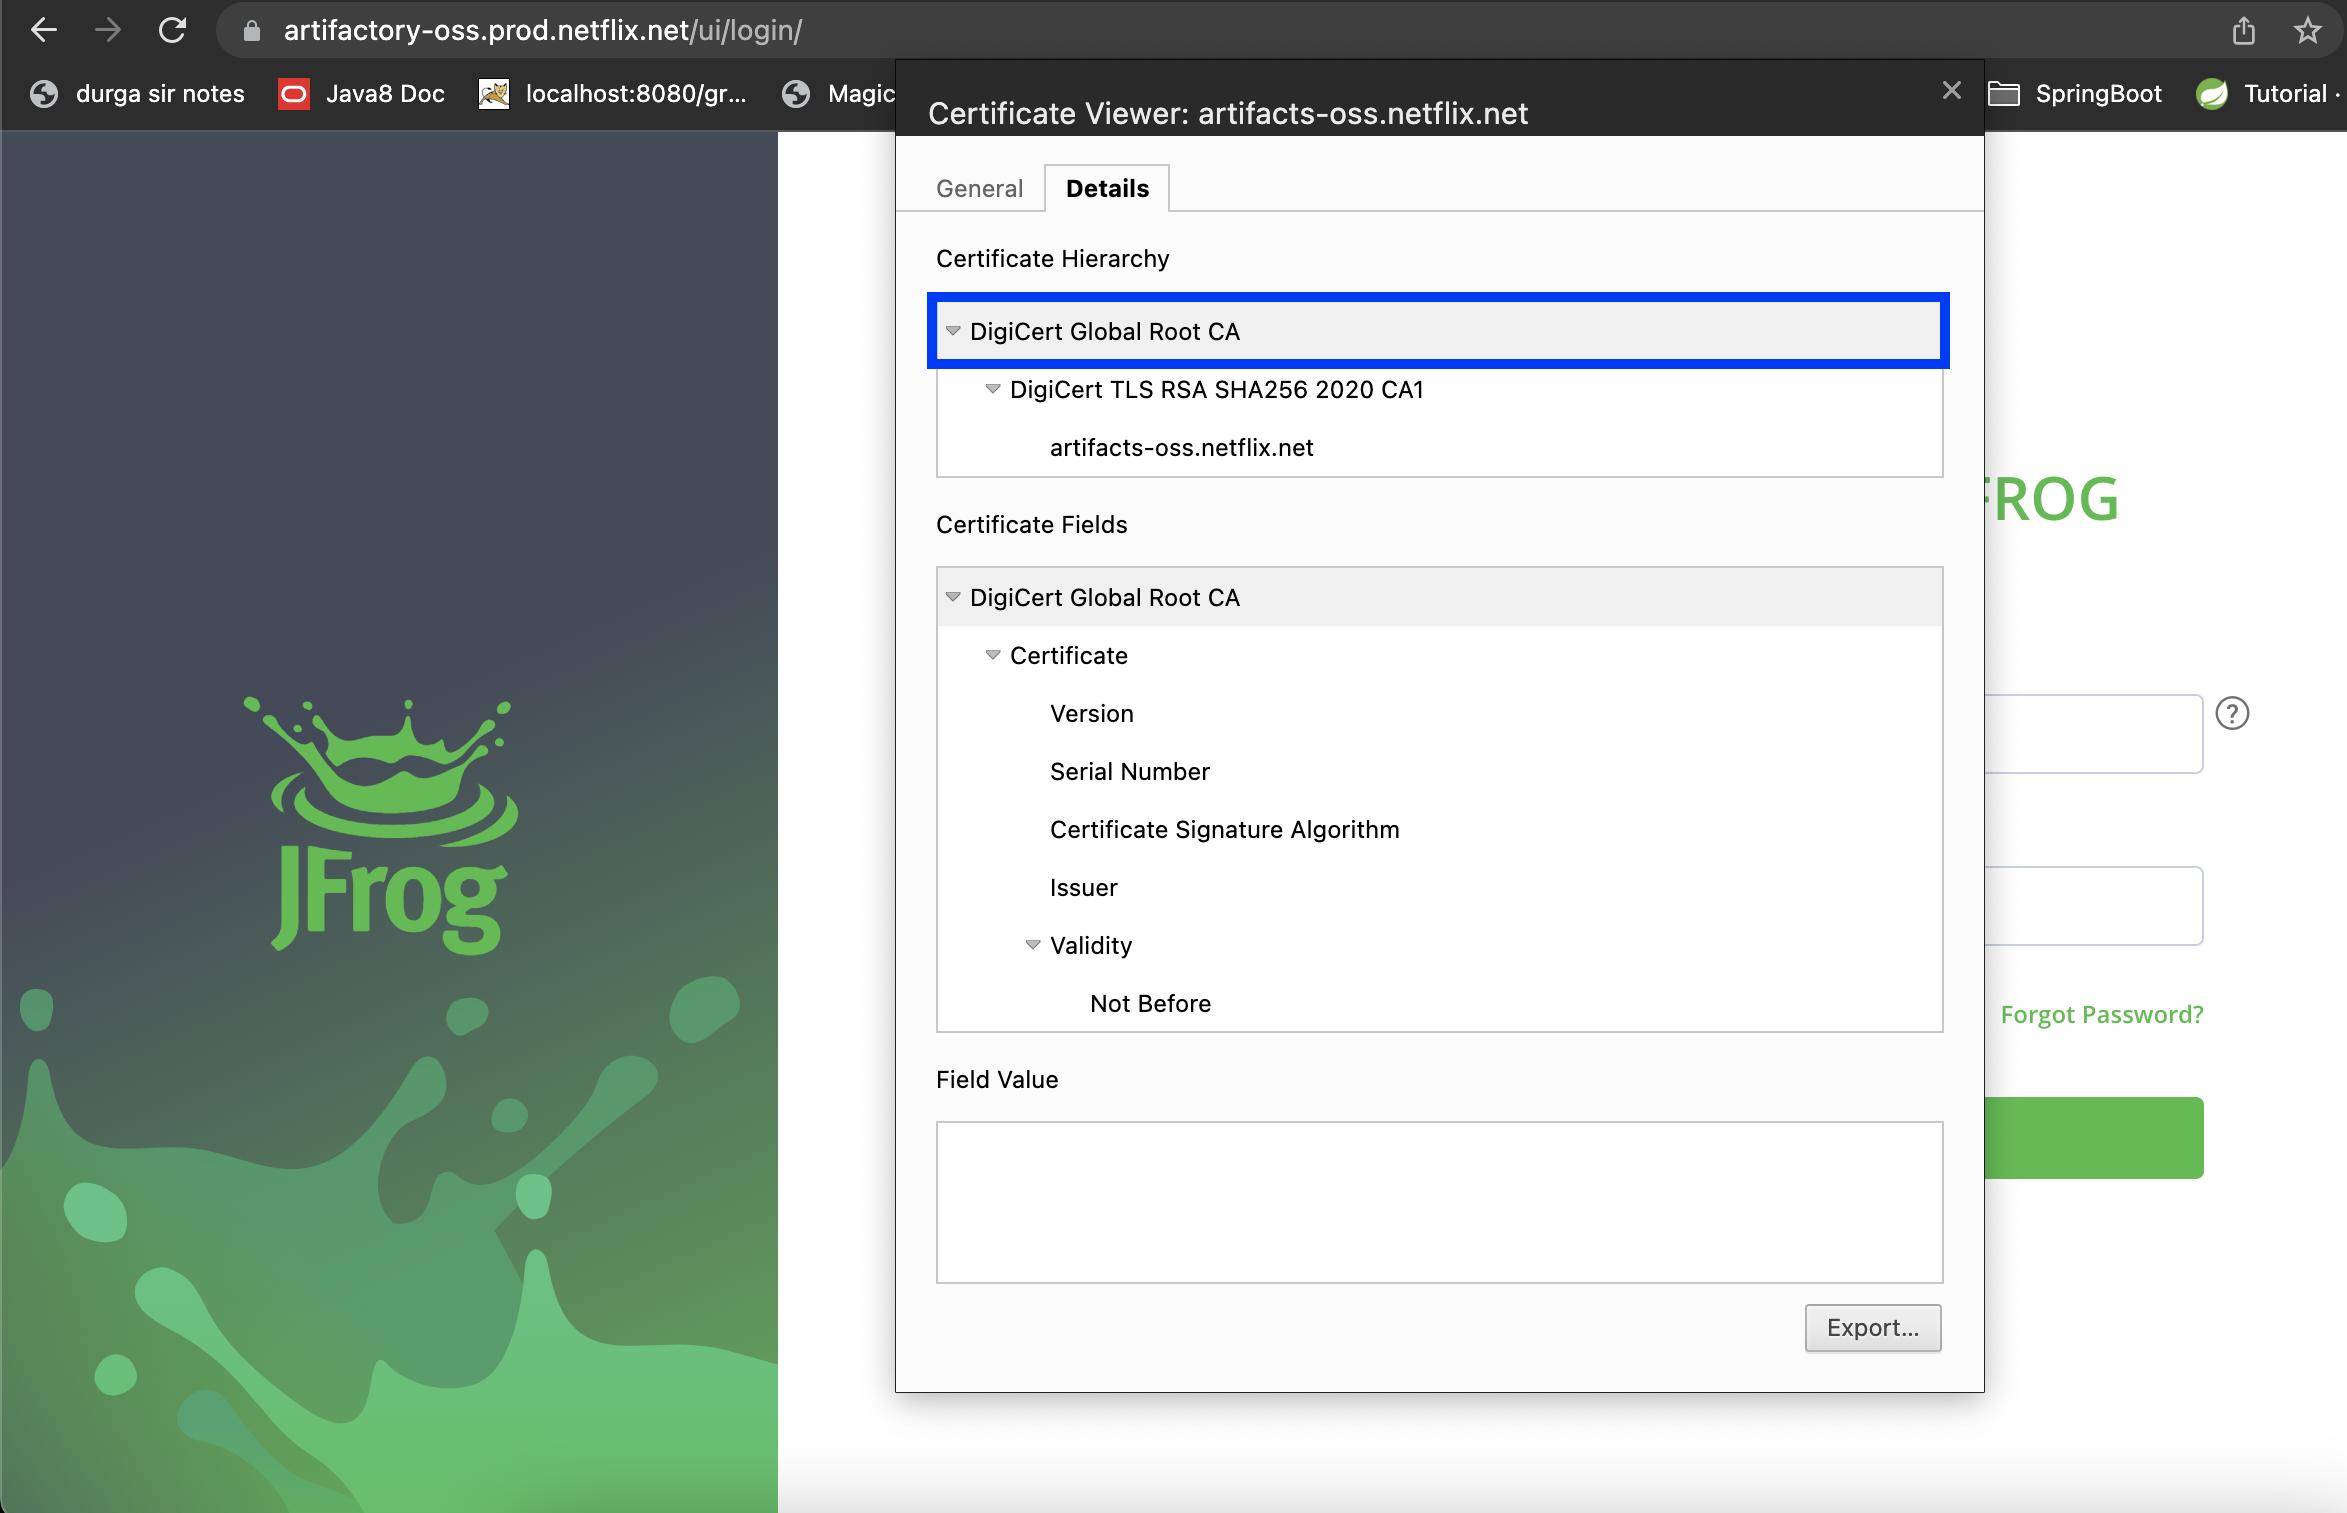Open the Magic bookmark
The image size is (2347, 1513).
838,94
